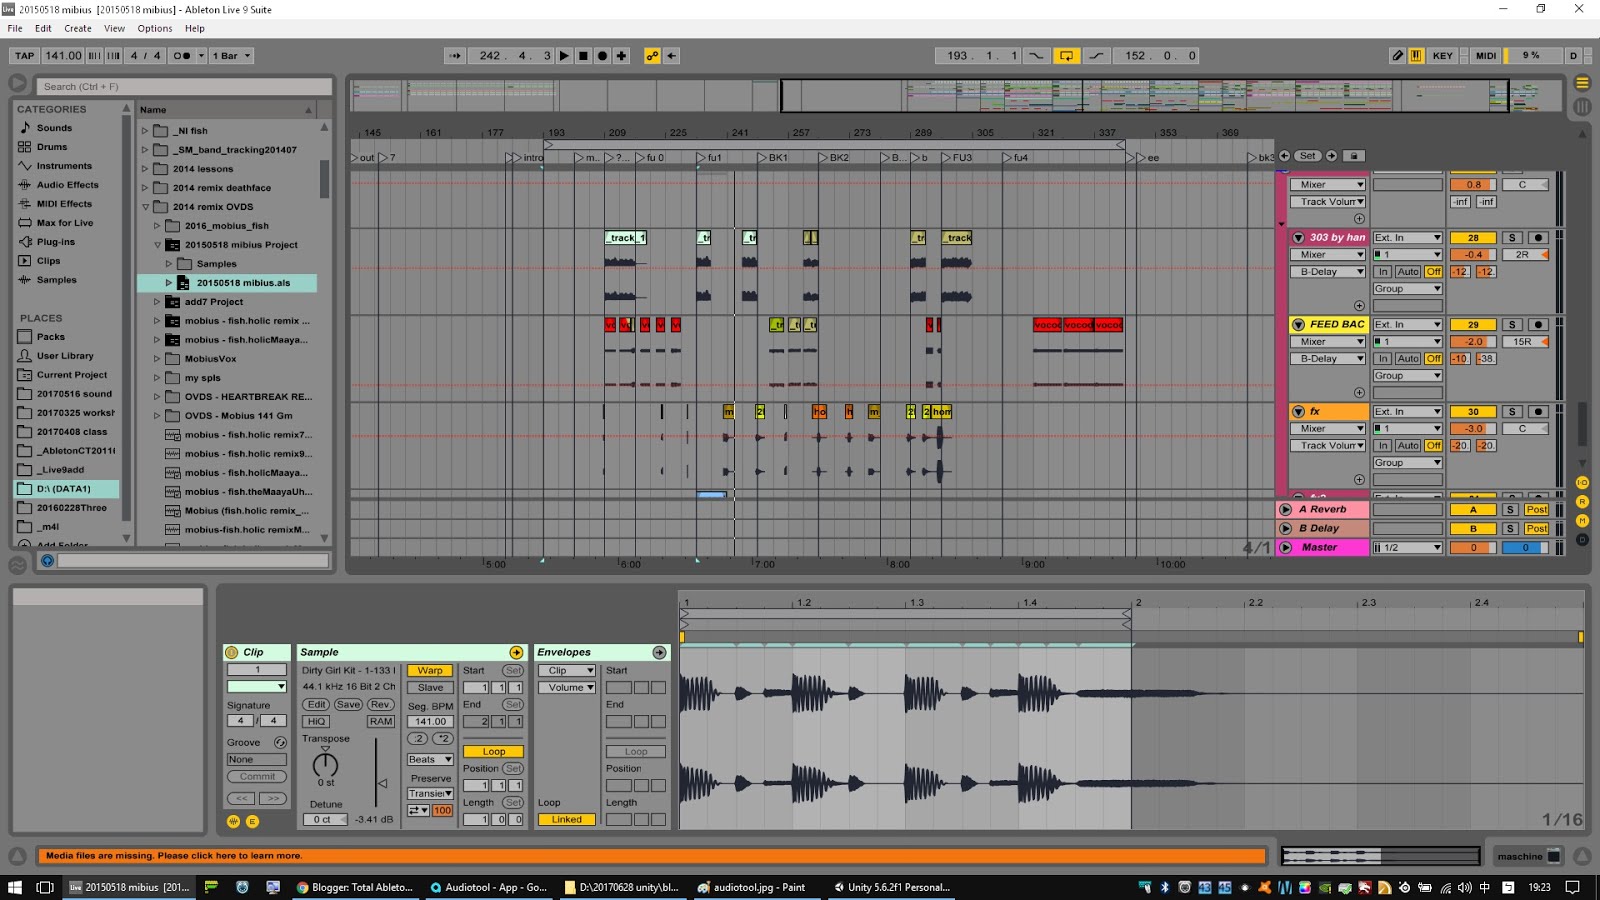Click the Envelopes box toggle (E) icon

pos(252,821)
